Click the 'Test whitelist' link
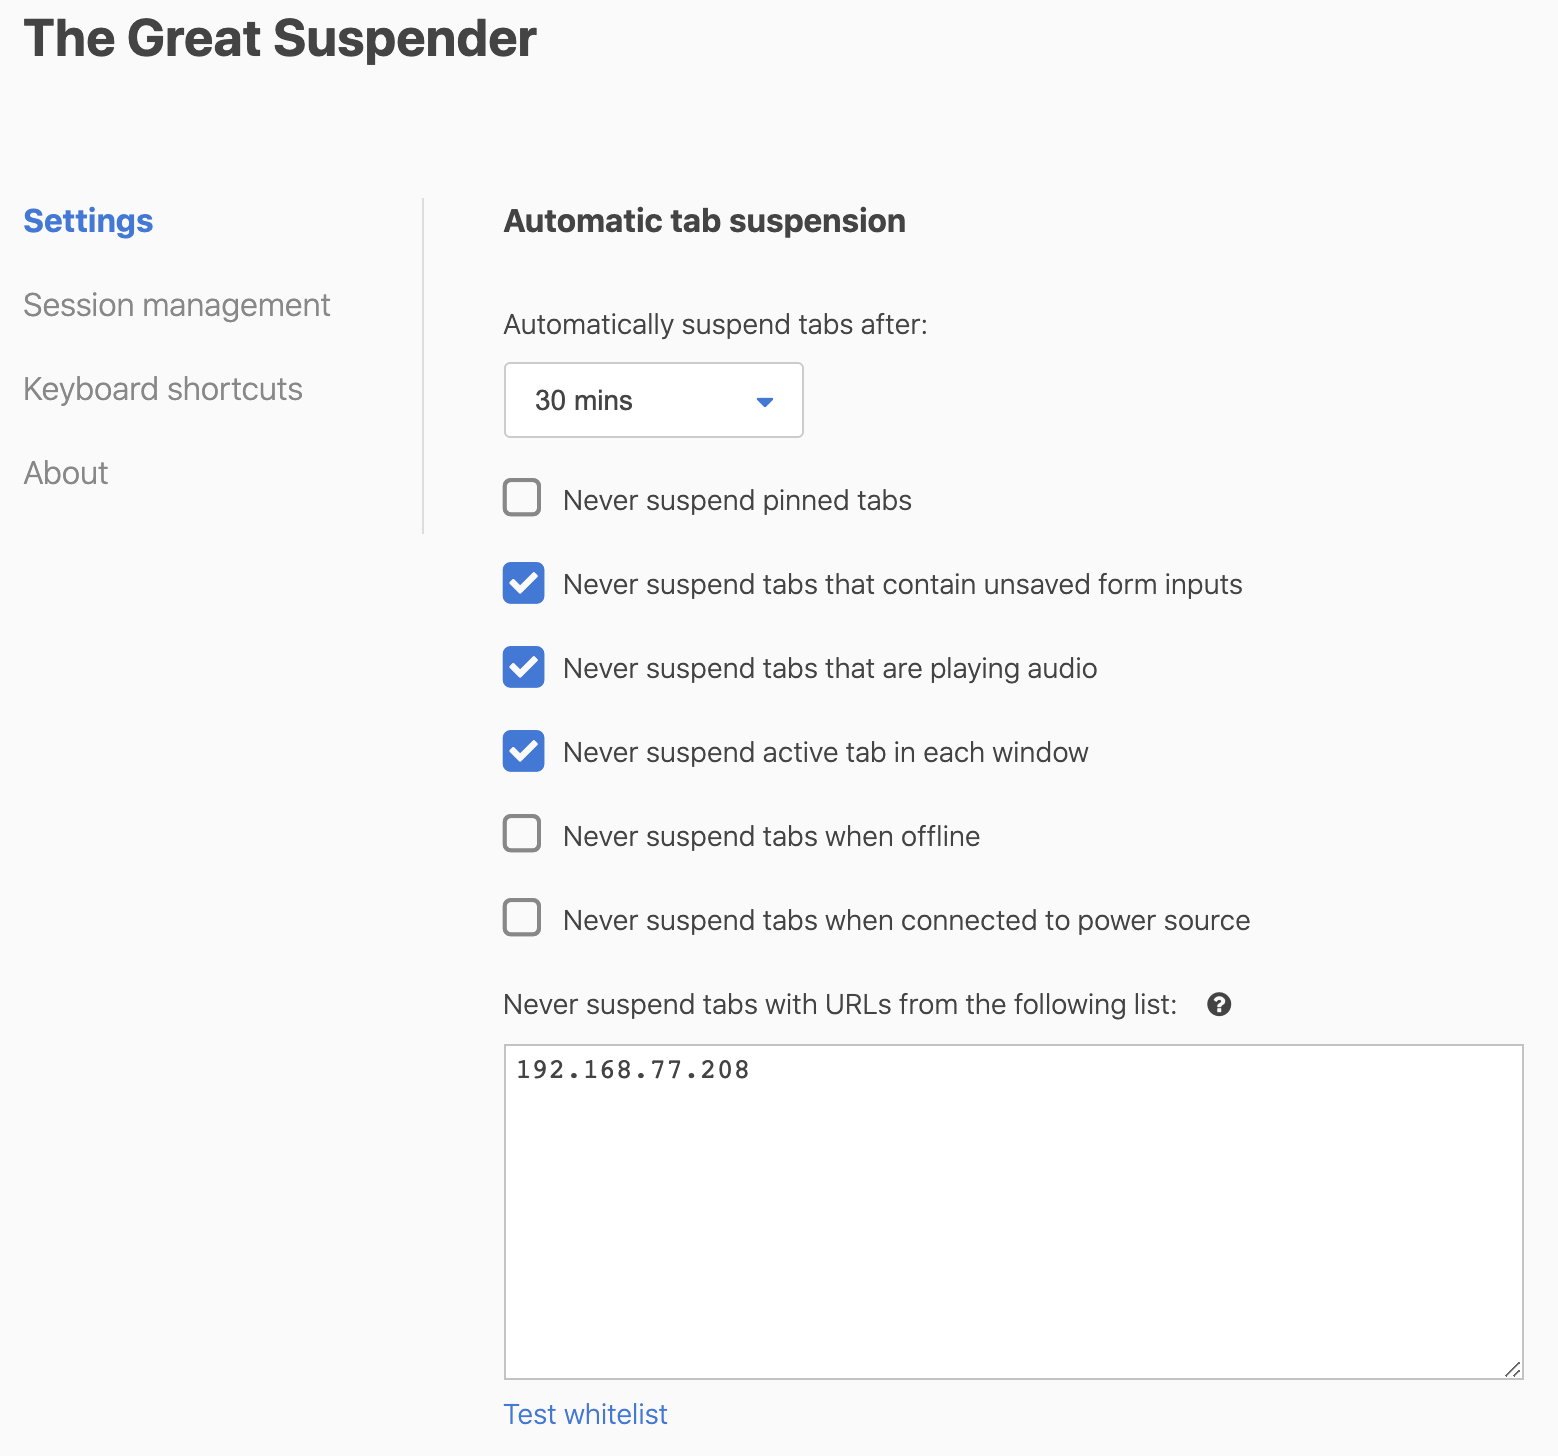Viewport: 1558px width, 1456px height. 585,1414
